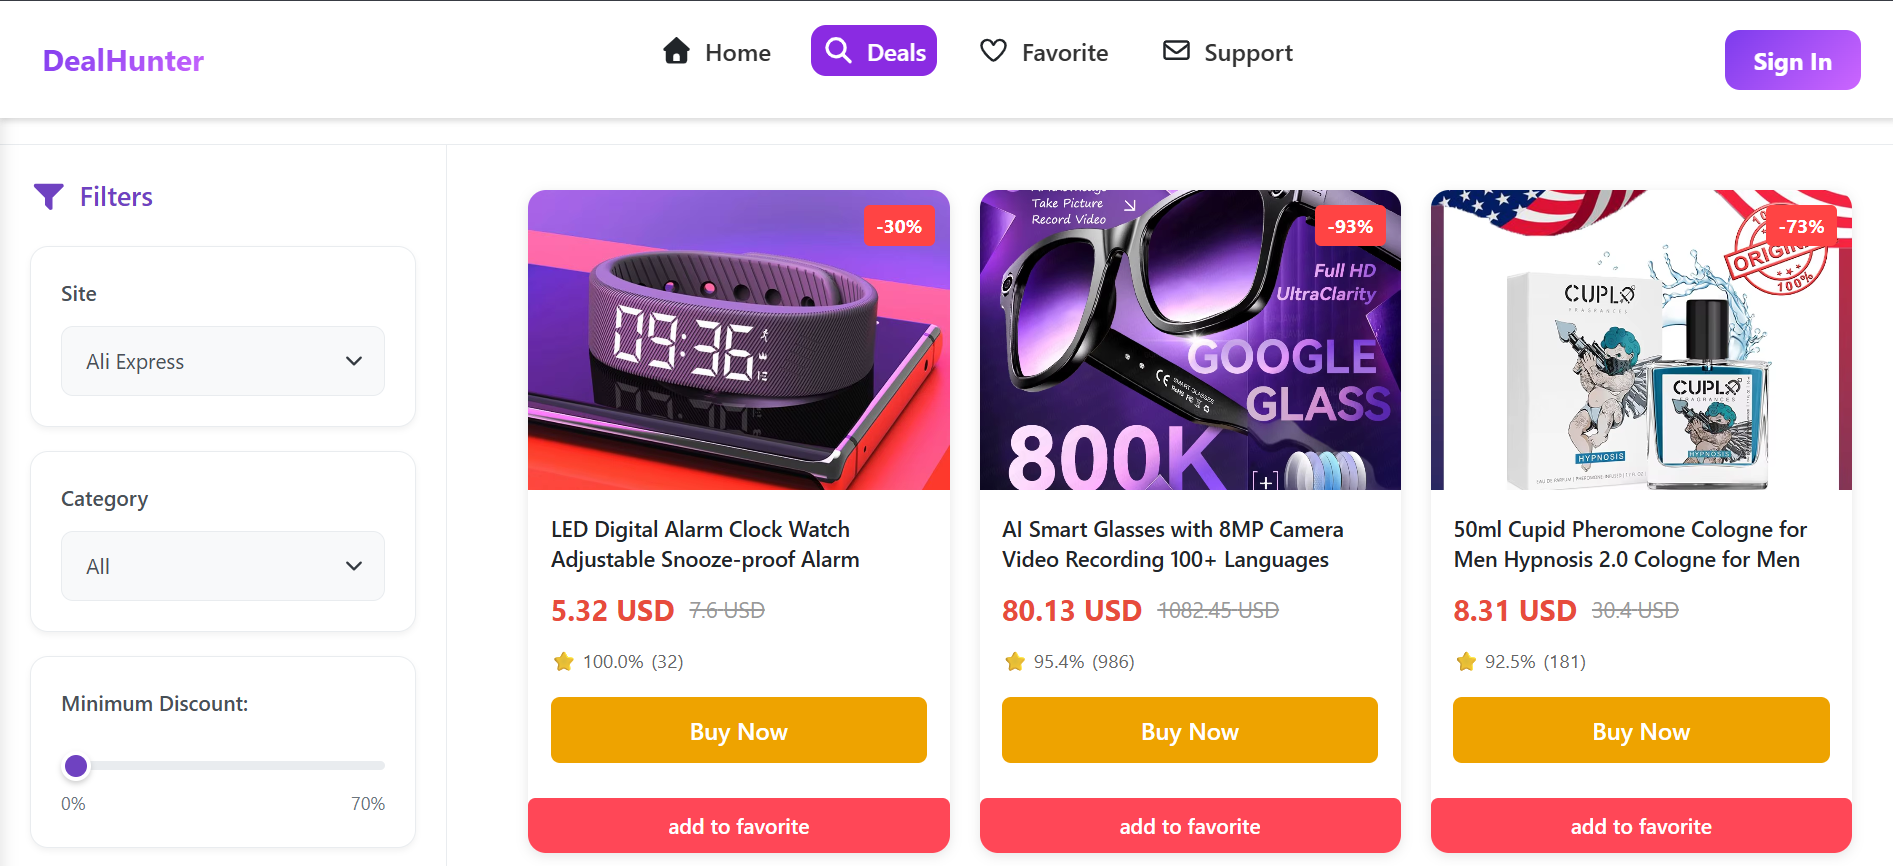Click the envelope icon next to Support

click(1175, 49)
